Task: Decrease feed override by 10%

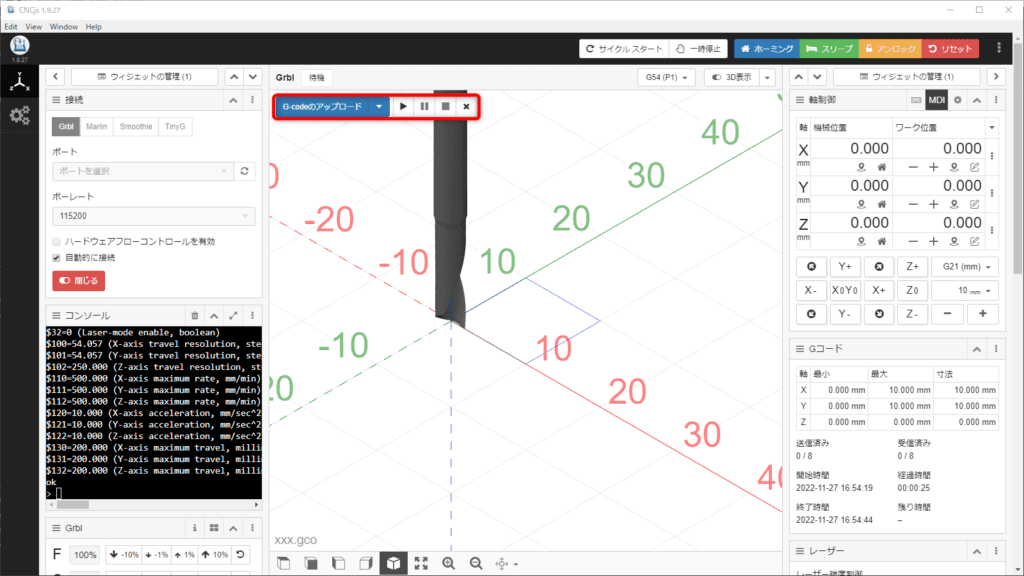Action: [x=123, y=554]
